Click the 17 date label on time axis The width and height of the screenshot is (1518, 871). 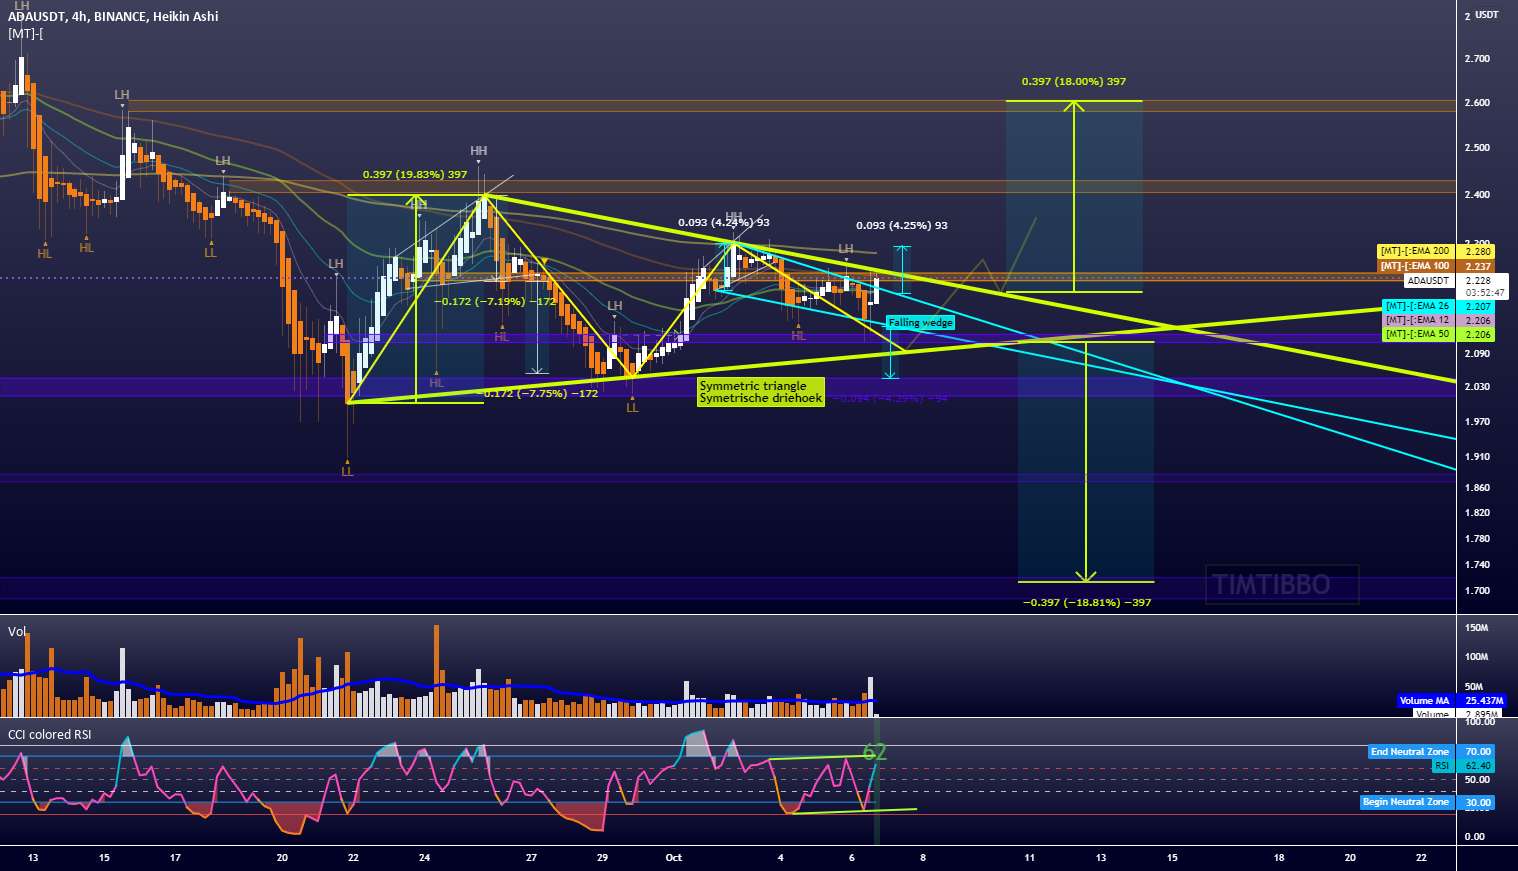tap(175, 857)
